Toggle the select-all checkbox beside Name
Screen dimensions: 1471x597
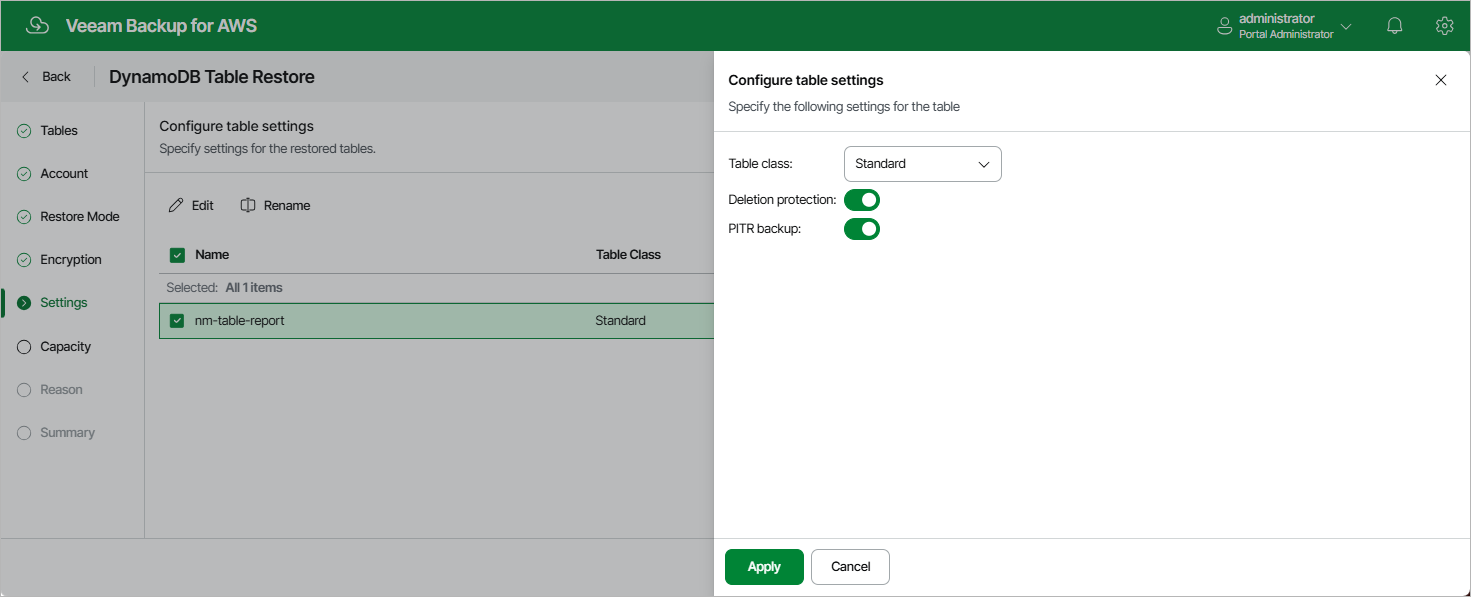coord(177,255)
